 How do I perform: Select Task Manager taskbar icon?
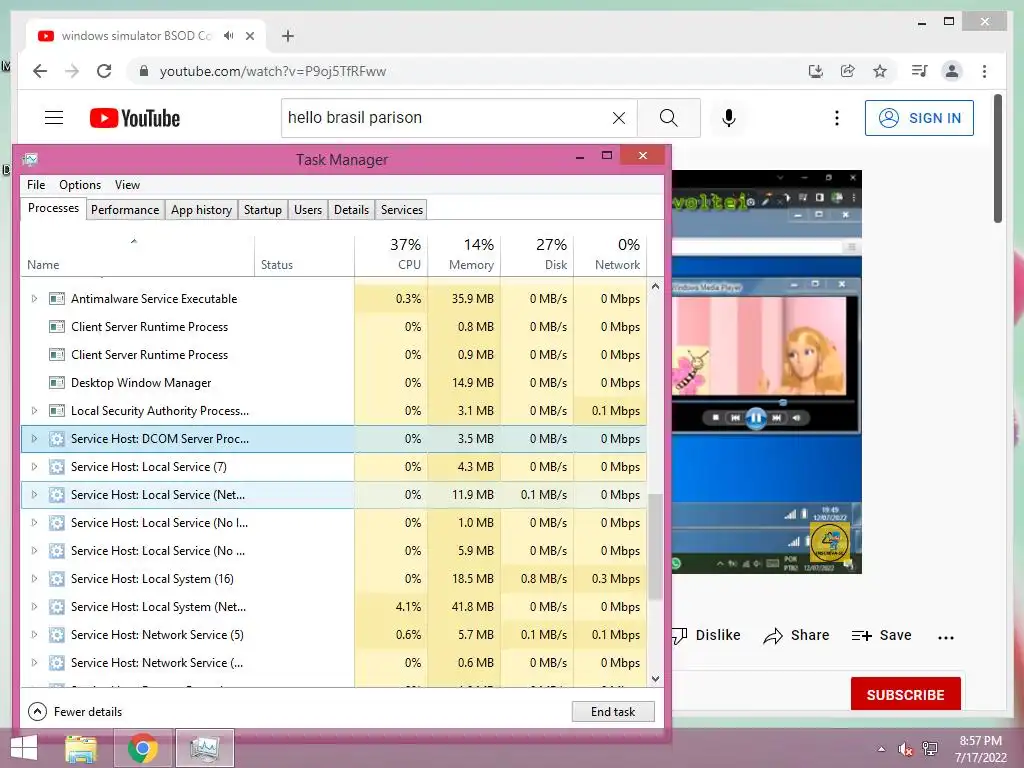tap(204, 748)
